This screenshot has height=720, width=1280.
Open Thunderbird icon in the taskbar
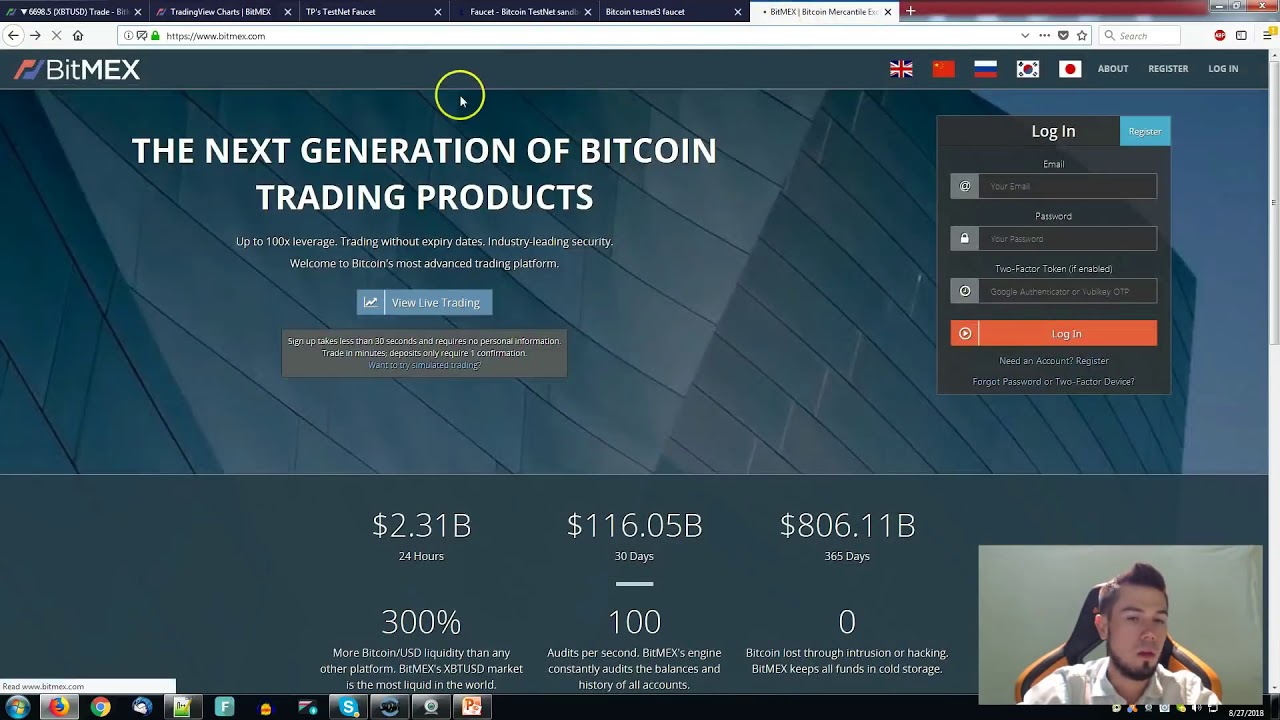[x=141, y=707]
